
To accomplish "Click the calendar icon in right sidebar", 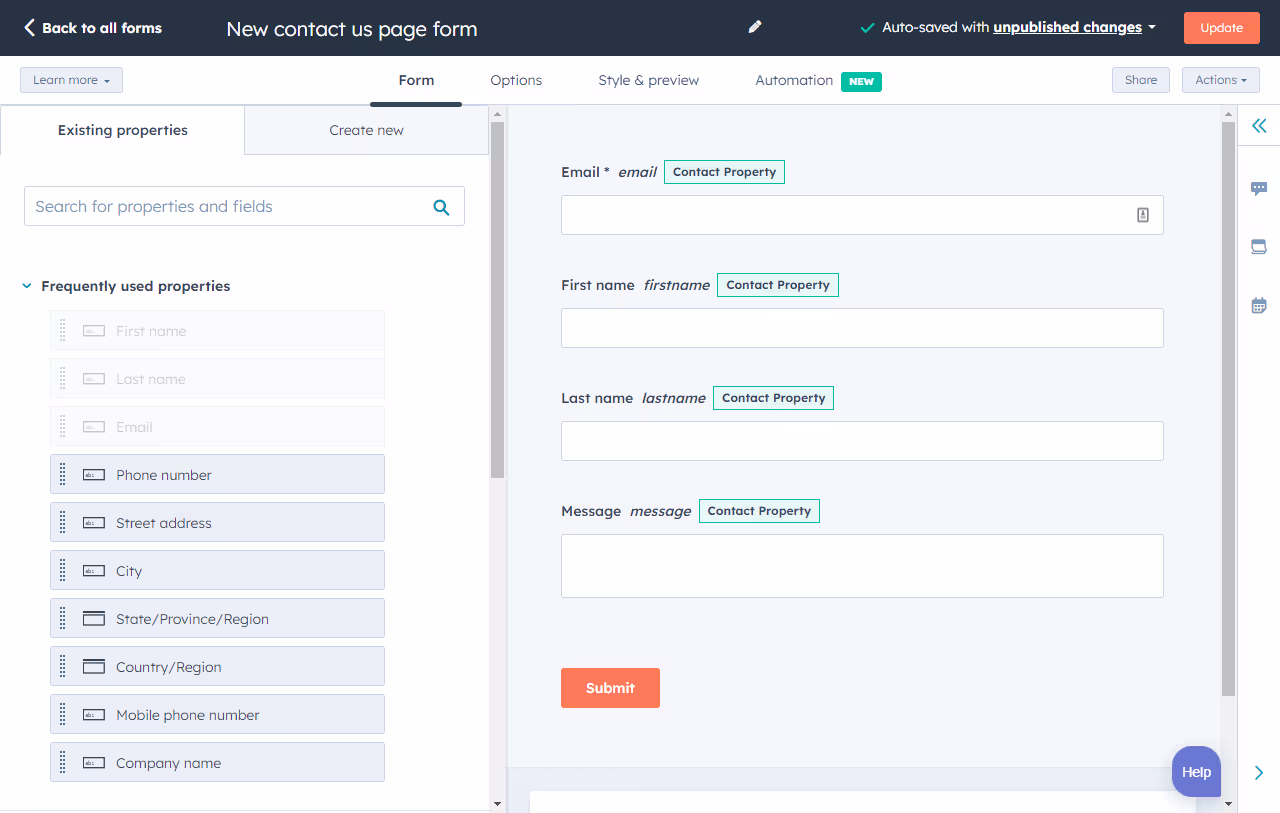I will point(1258,305).
